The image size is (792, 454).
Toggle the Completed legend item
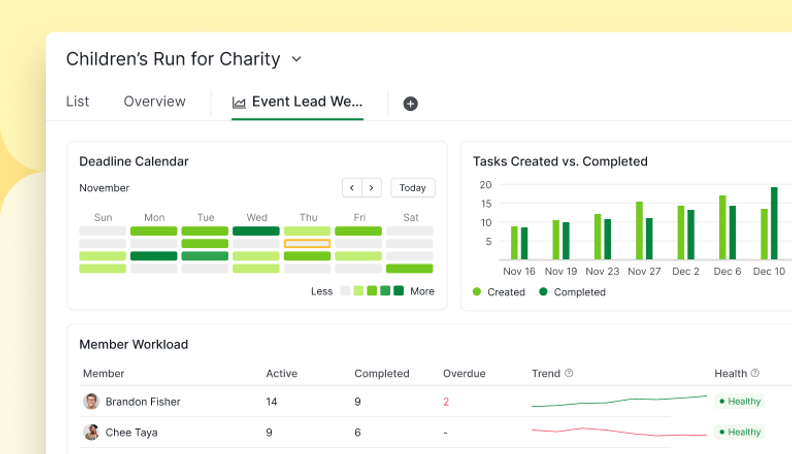[572, 292]
